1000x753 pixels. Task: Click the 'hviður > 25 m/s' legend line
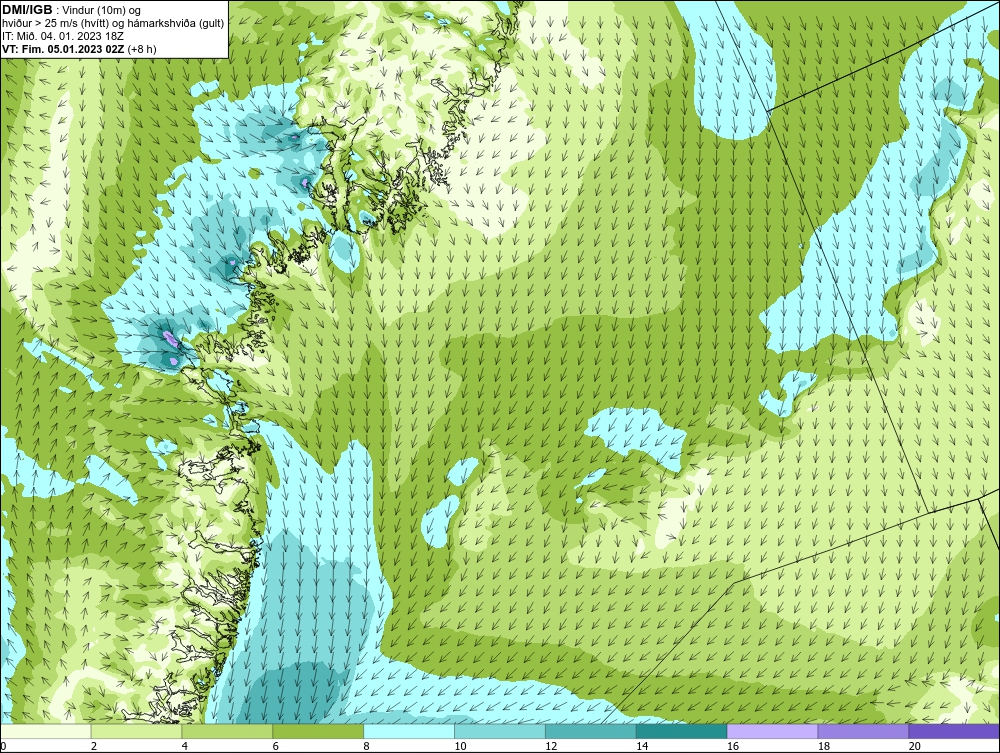pyautogui.click(x=113, y=23)
